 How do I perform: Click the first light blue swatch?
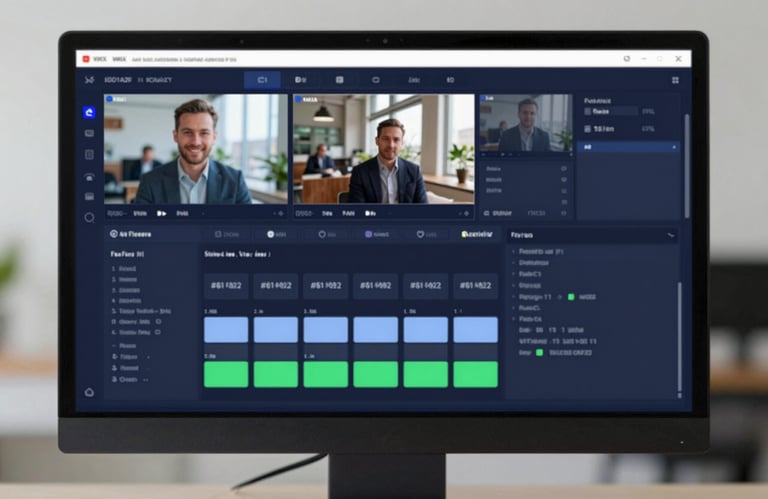226,330
